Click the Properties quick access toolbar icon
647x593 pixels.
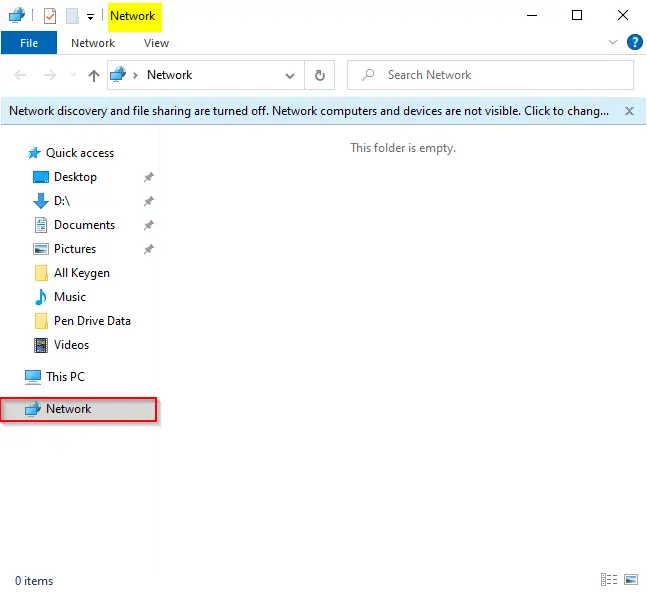(x=50, y=17)
